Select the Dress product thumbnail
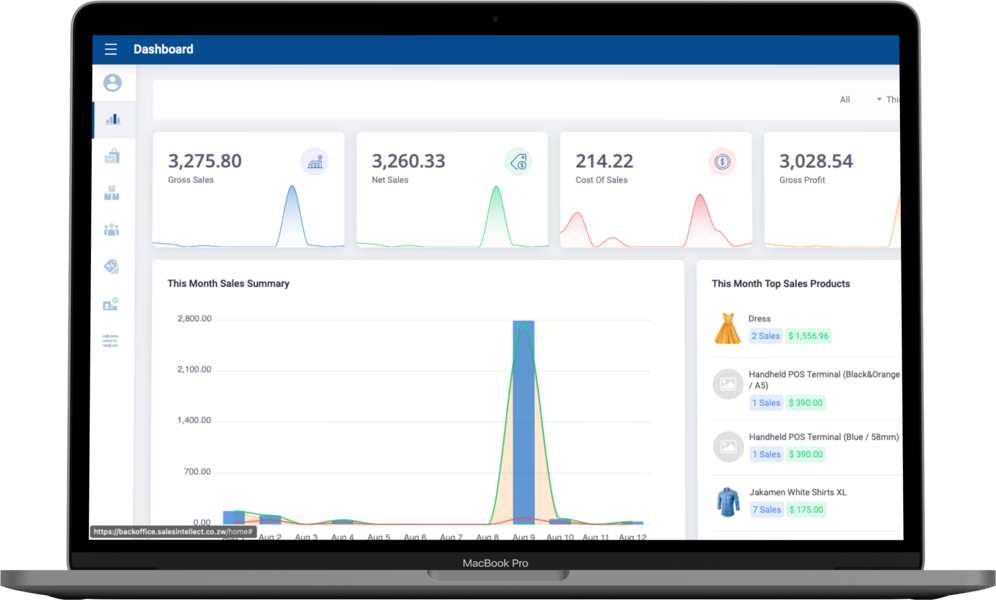 coord(728,328)
